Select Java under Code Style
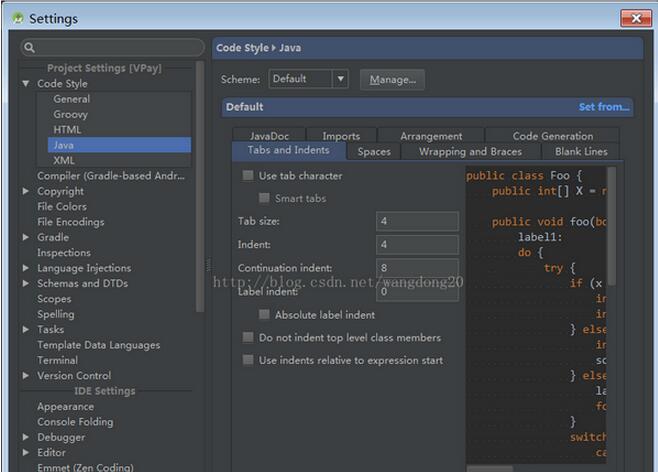 119,145
